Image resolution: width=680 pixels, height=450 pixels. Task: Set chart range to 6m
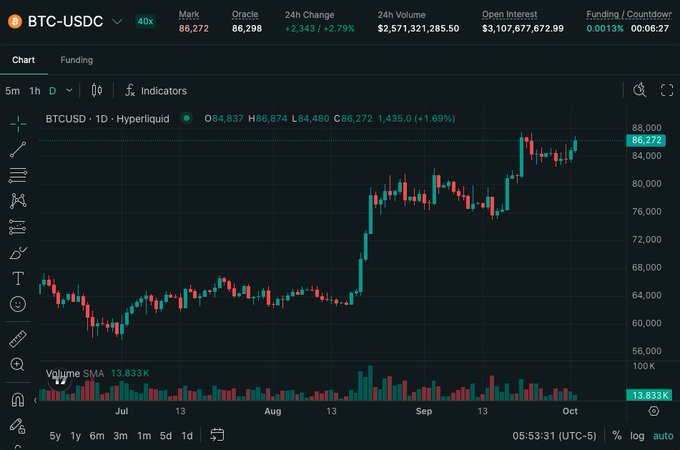[97, 436]
